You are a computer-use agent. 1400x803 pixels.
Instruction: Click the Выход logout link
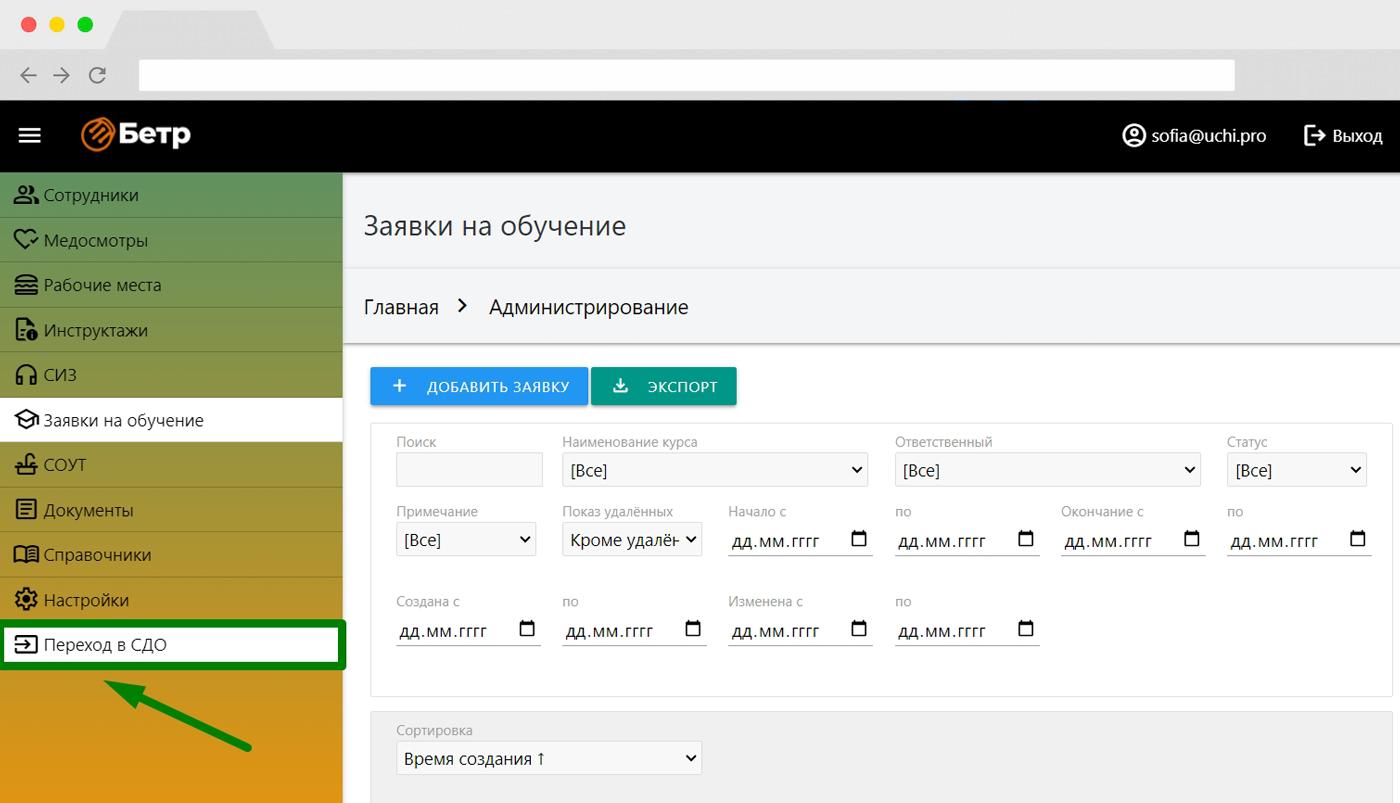click(1343, 135)
